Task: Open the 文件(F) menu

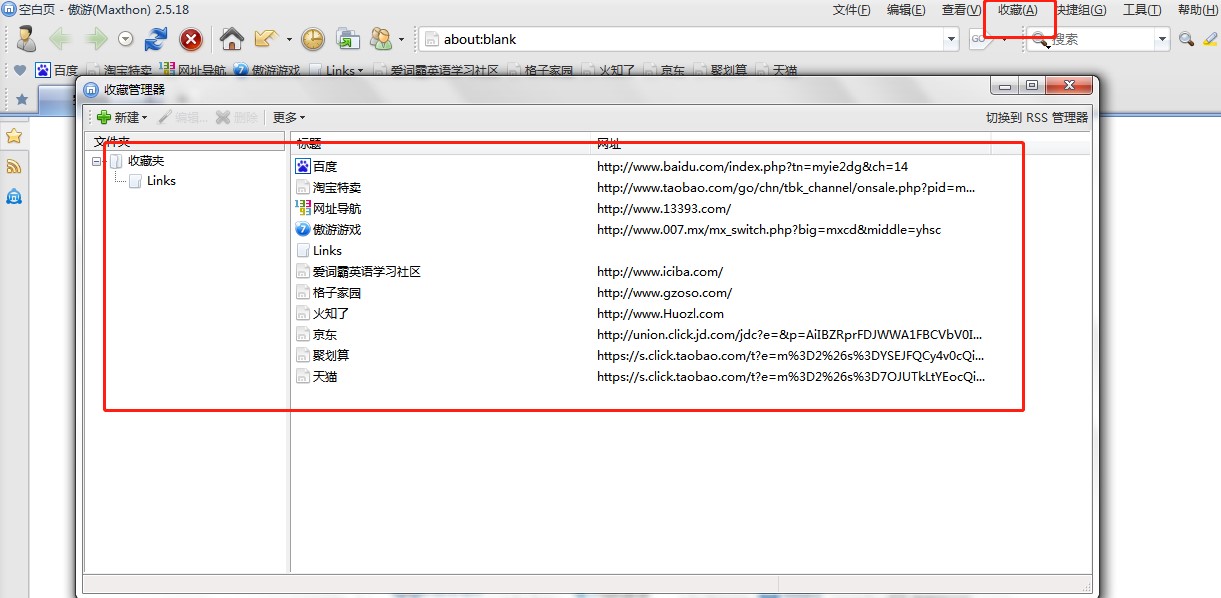Action: (x=852, y=10)
